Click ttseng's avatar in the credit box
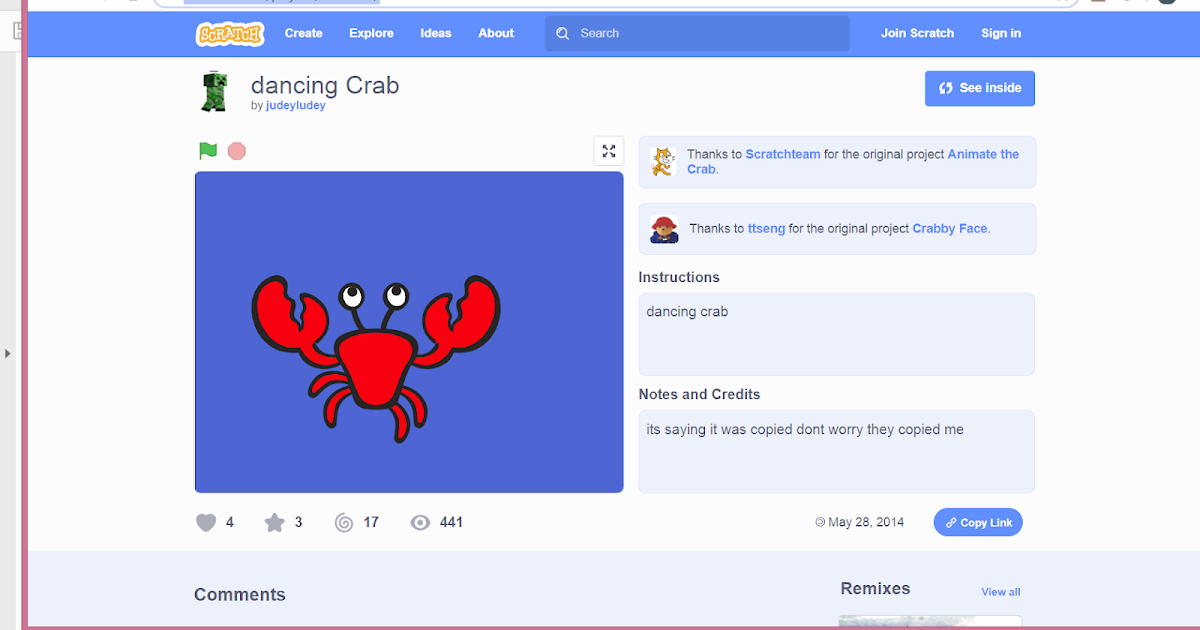This screenshot has height=630, width=1200. point(663,228)
